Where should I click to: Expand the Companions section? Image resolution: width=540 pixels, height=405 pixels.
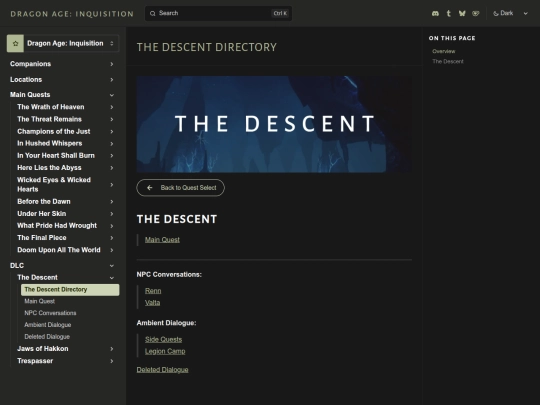click(x=62, y=64)
